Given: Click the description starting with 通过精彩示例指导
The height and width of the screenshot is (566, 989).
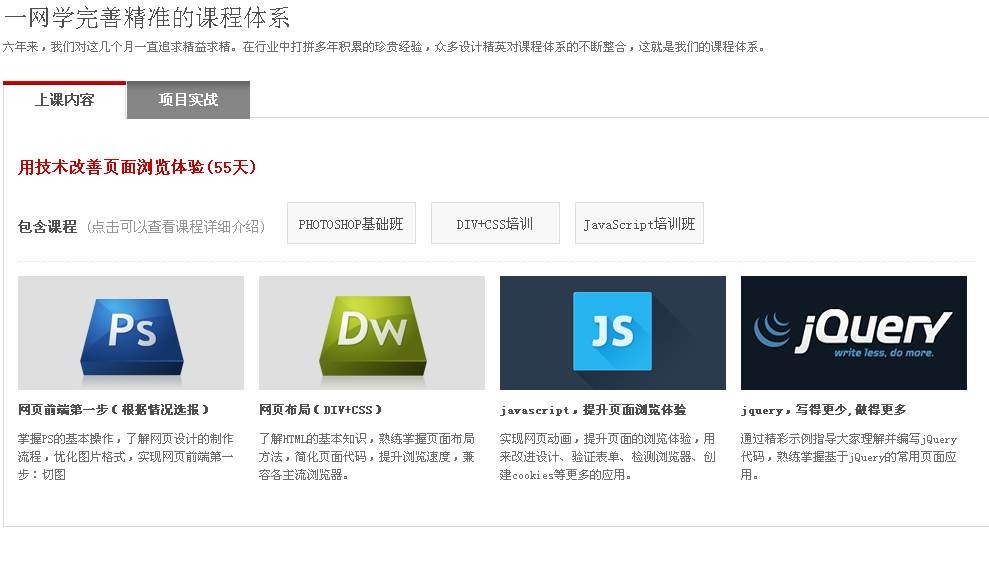Looking at the screenshot, I should coord(848,456).
